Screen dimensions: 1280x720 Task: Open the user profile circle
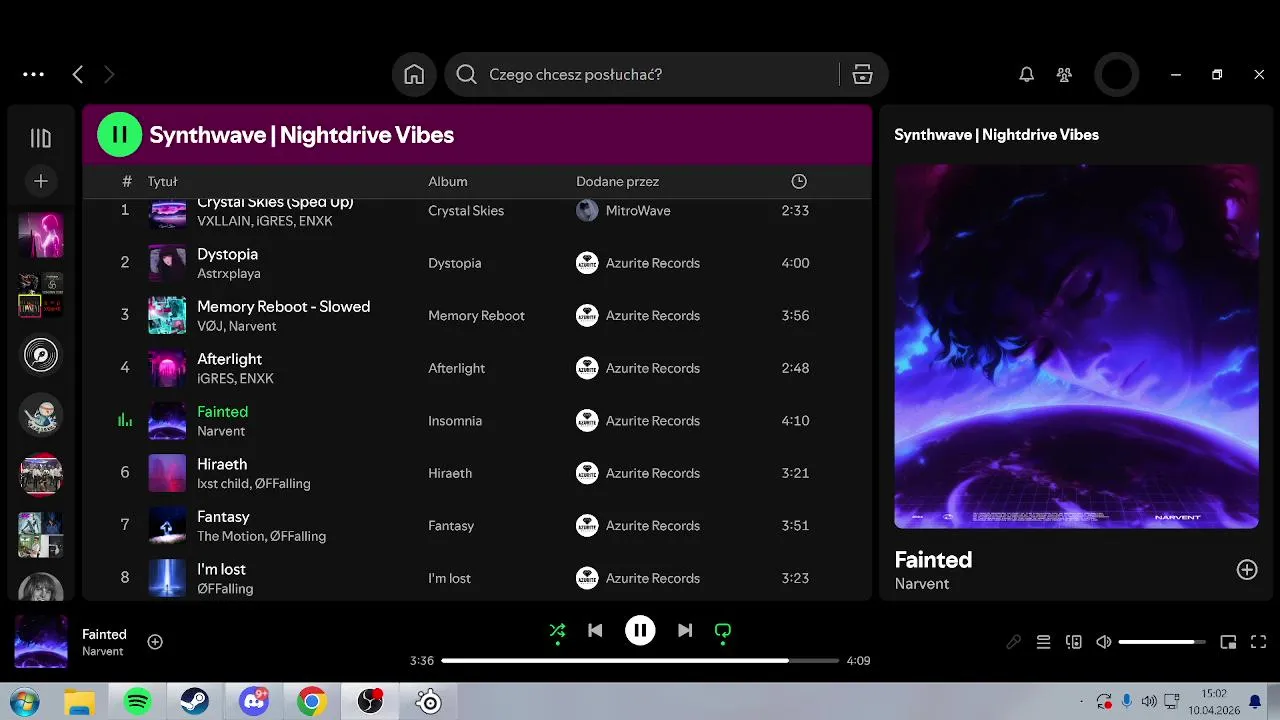click(x=1116, y=74)
